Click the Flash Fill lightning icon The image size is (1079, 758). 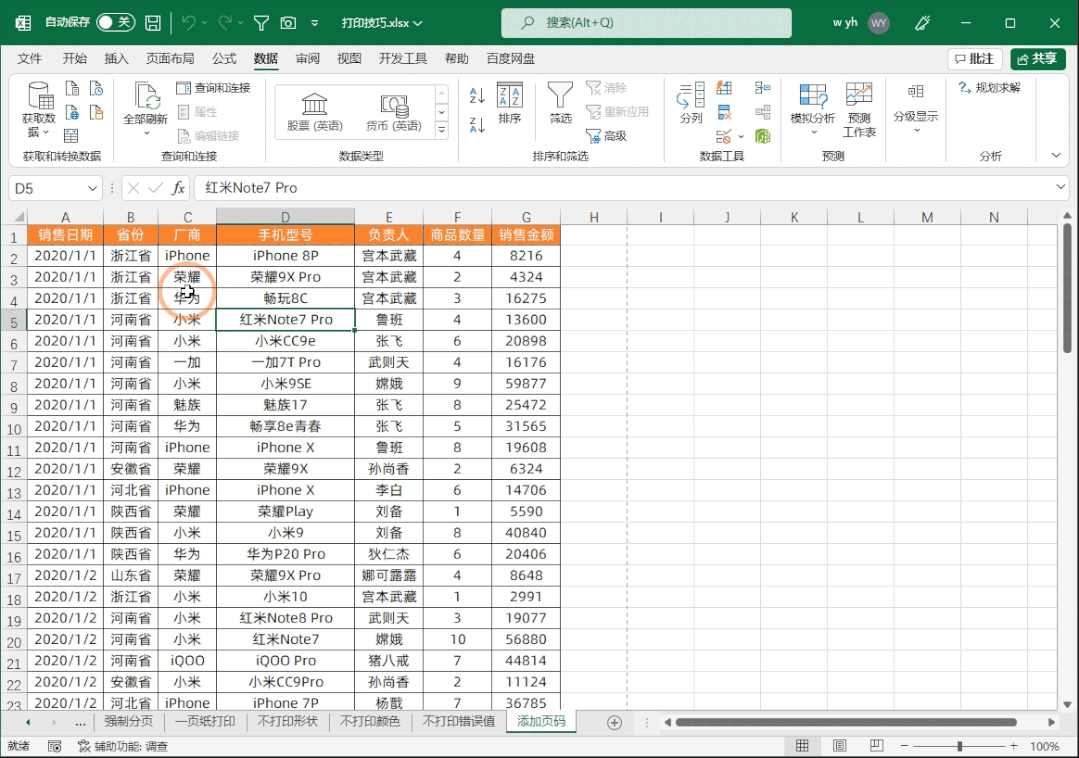(x=724, y=88)
